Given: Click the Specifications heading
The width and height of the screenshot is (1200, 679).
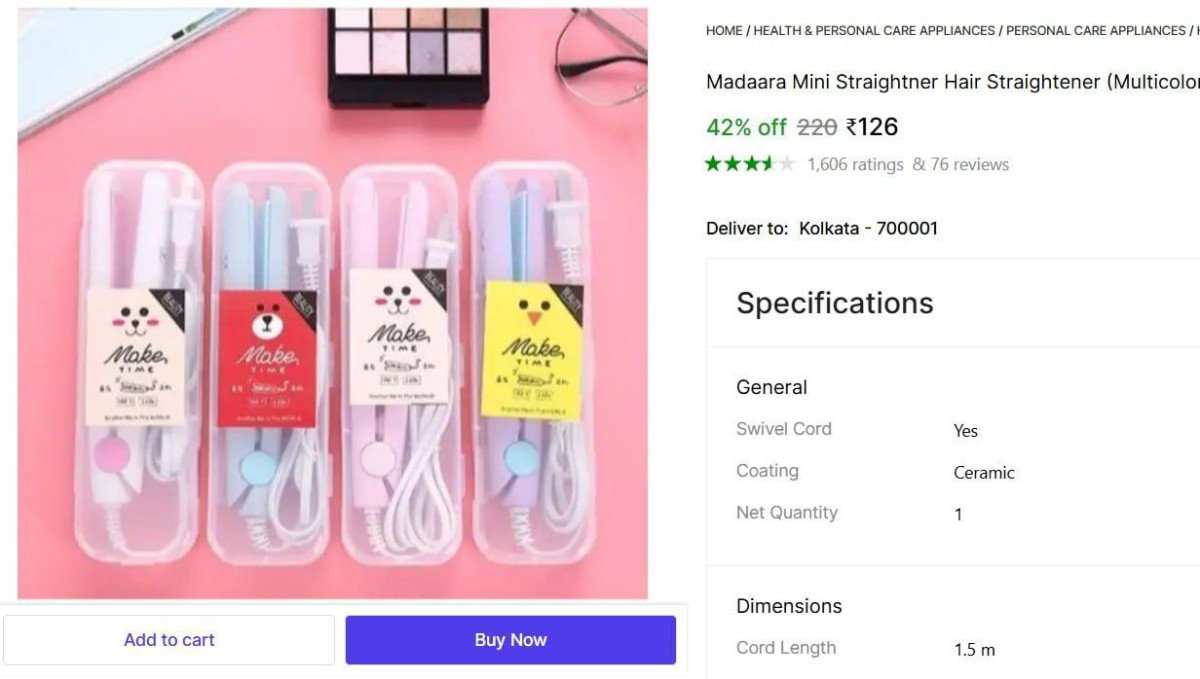Looking at the screenshot, I should [834, 303].
